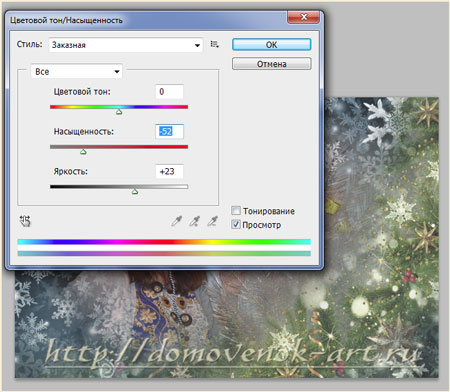Select the add-to-sample eyedropper
The height and width of the screenshot is (392, 450).
click(195, 221)
